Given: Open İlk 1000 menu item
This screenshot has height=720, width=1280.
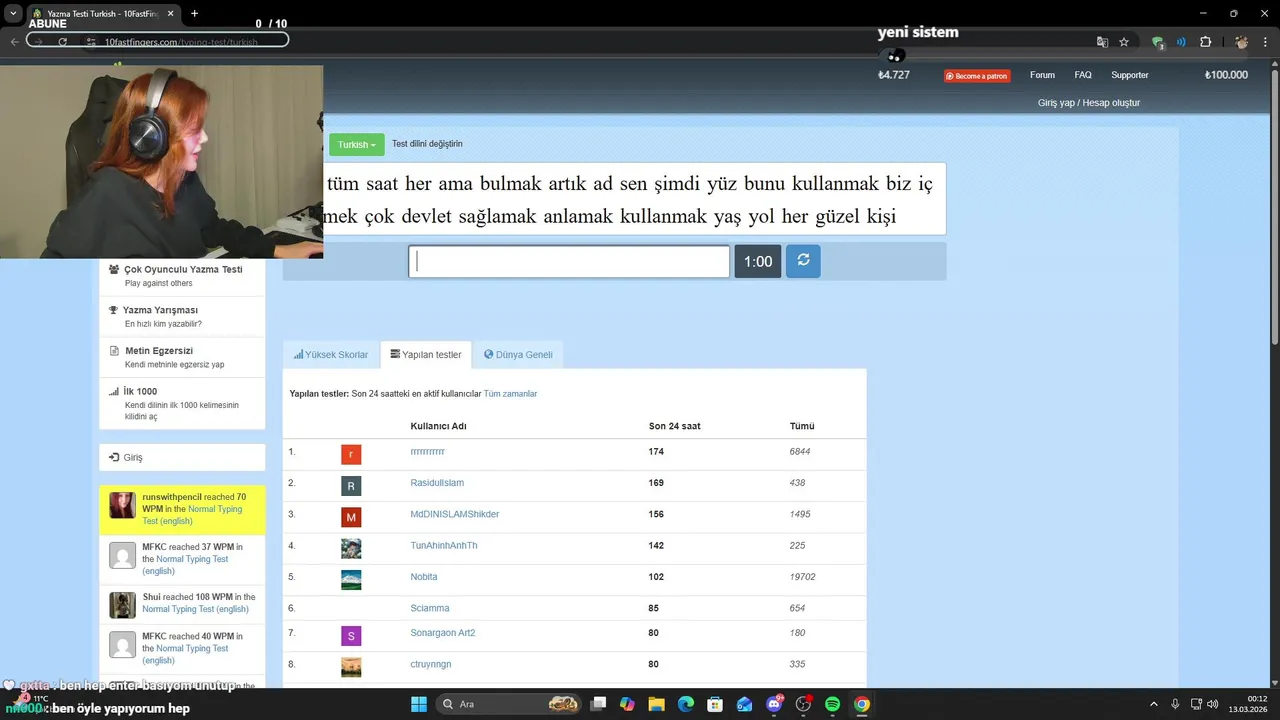Looking at the screenshot, I should 182,403.
